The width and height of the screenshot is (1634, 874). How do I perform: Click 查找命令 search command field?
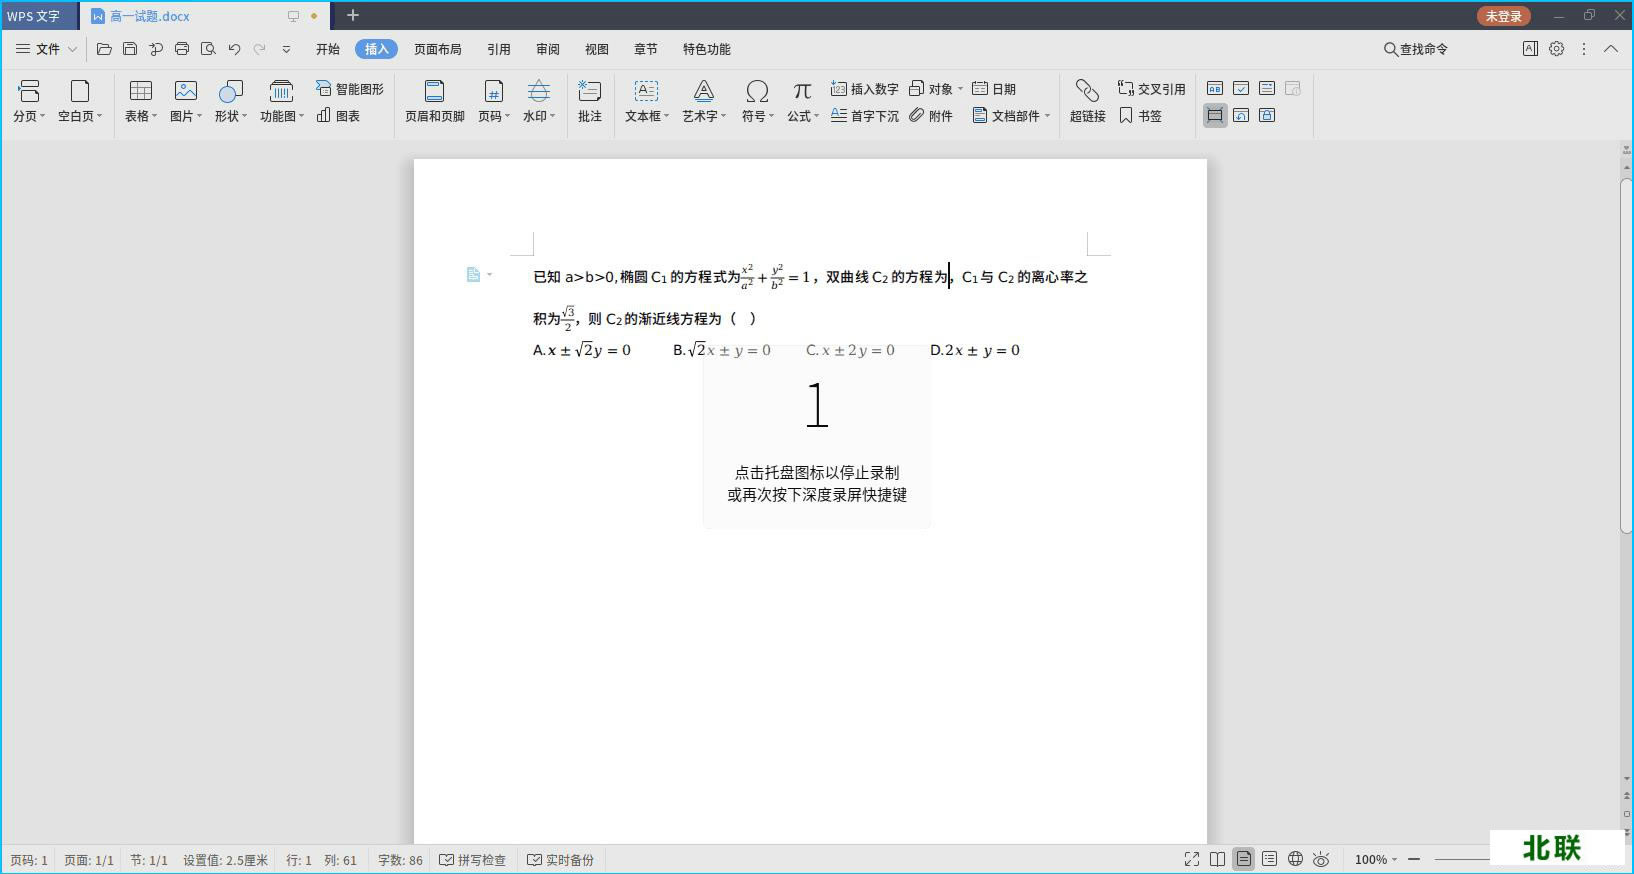[1416, 49]
